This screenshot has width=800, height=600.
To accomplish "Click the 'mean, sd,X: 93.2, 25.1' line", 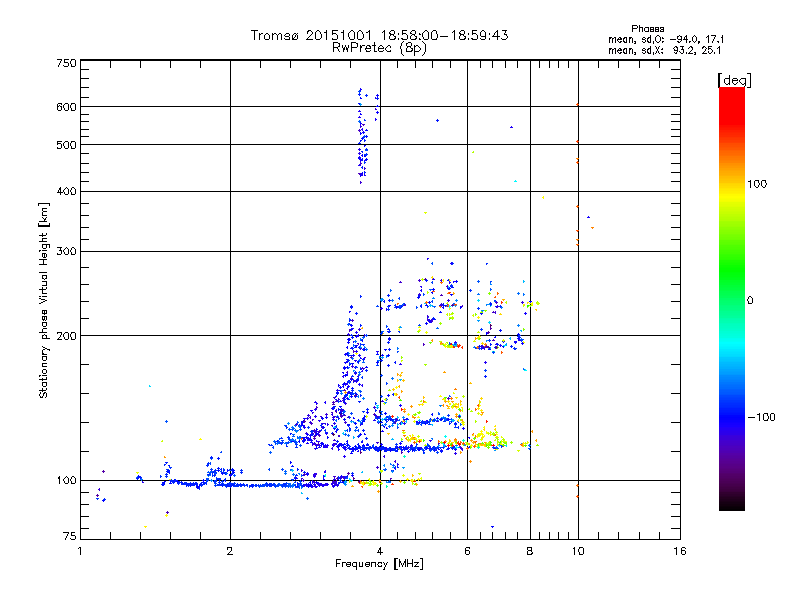I will click(x=664, y=50).
